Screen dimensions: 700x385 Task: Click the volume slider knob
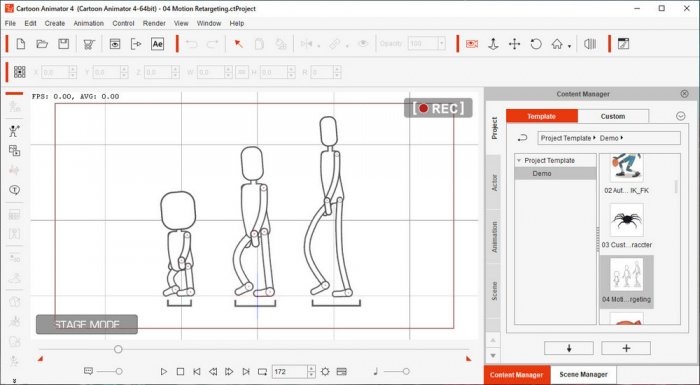(x=406, y=371)
